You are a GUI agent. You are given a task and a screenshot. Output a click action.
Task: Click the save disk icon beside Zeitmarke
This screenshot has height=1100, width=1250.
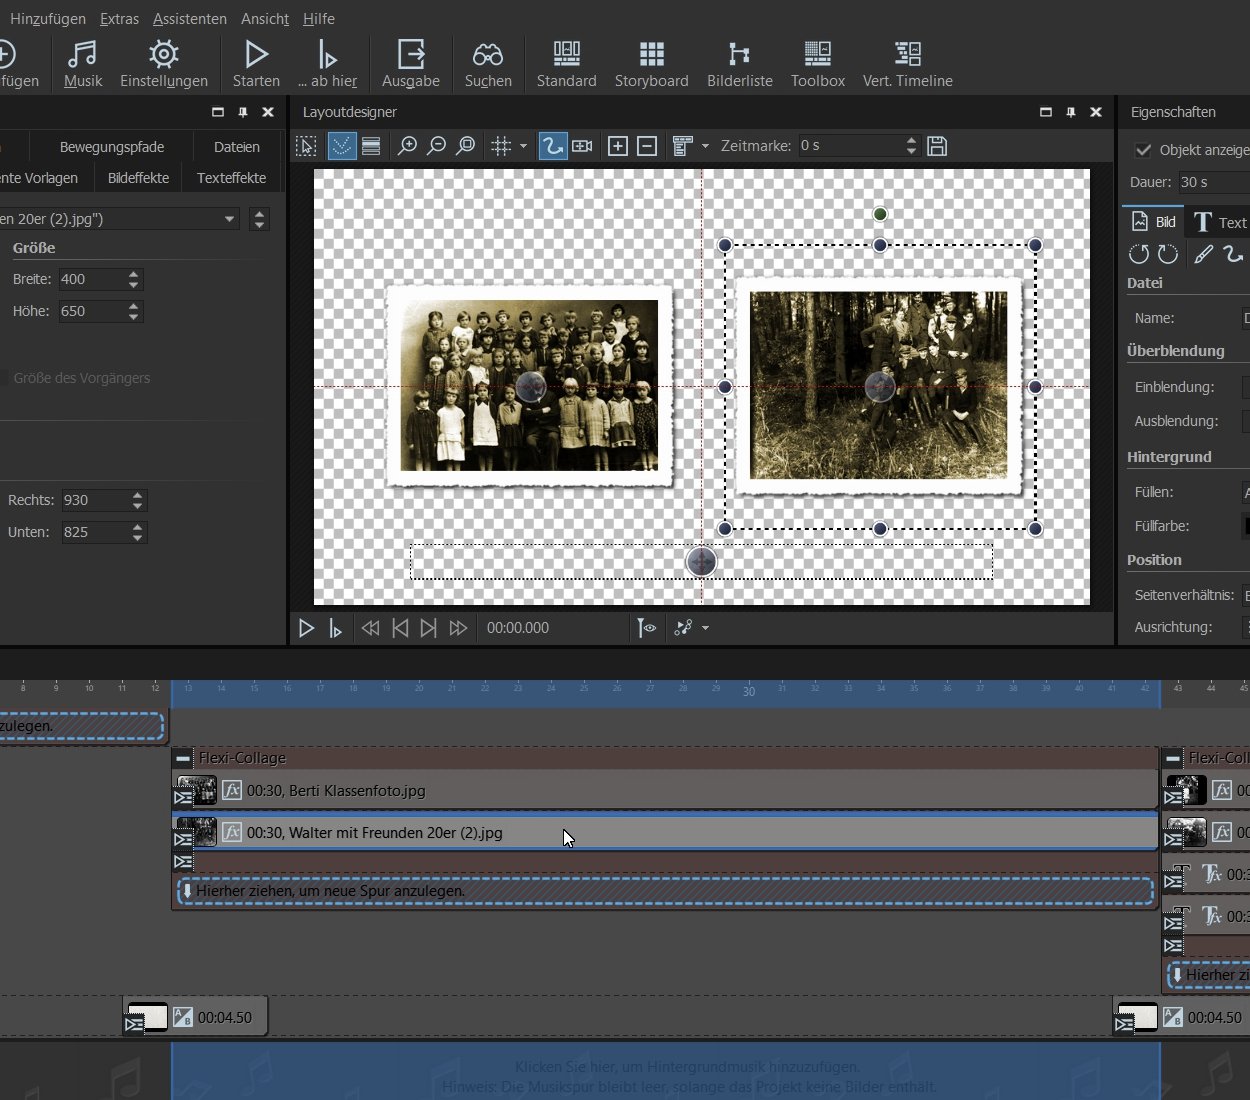(x=937, y=147)
